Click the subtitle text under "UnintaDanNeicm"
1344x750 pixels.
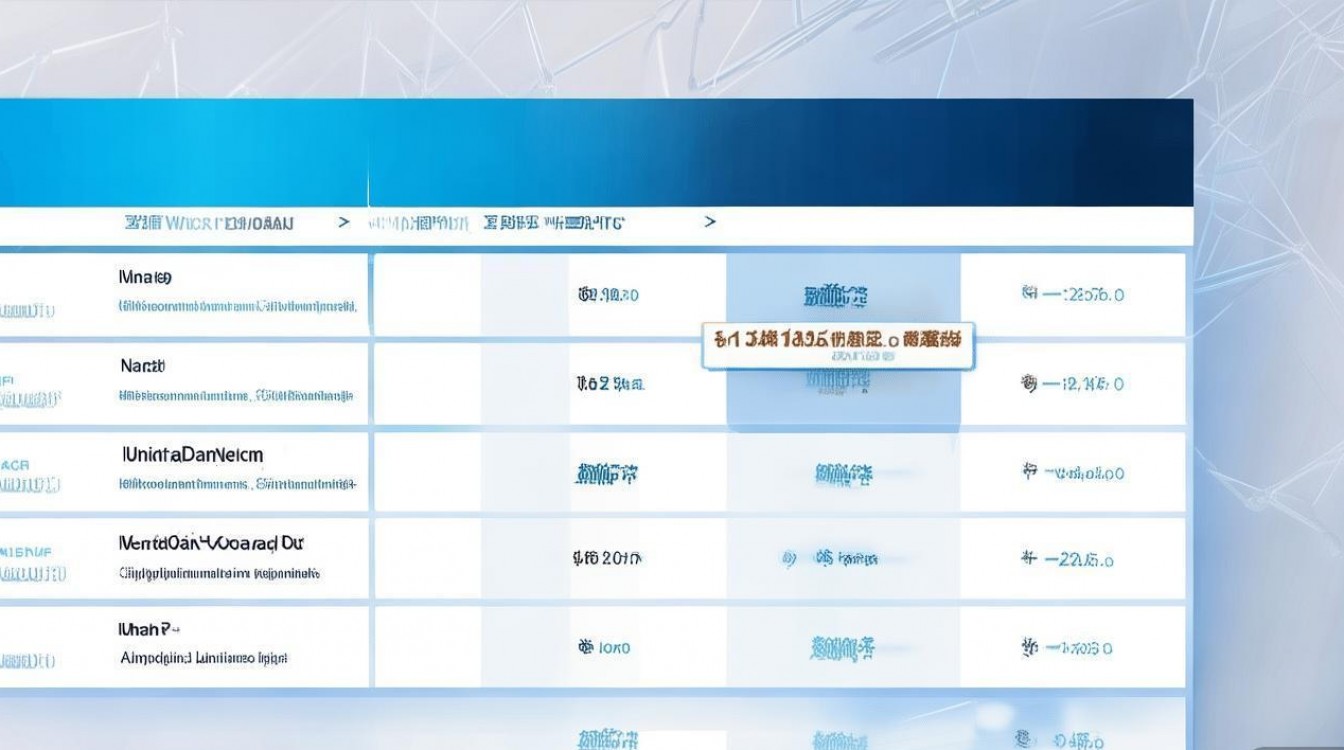(x=237, y=484)
